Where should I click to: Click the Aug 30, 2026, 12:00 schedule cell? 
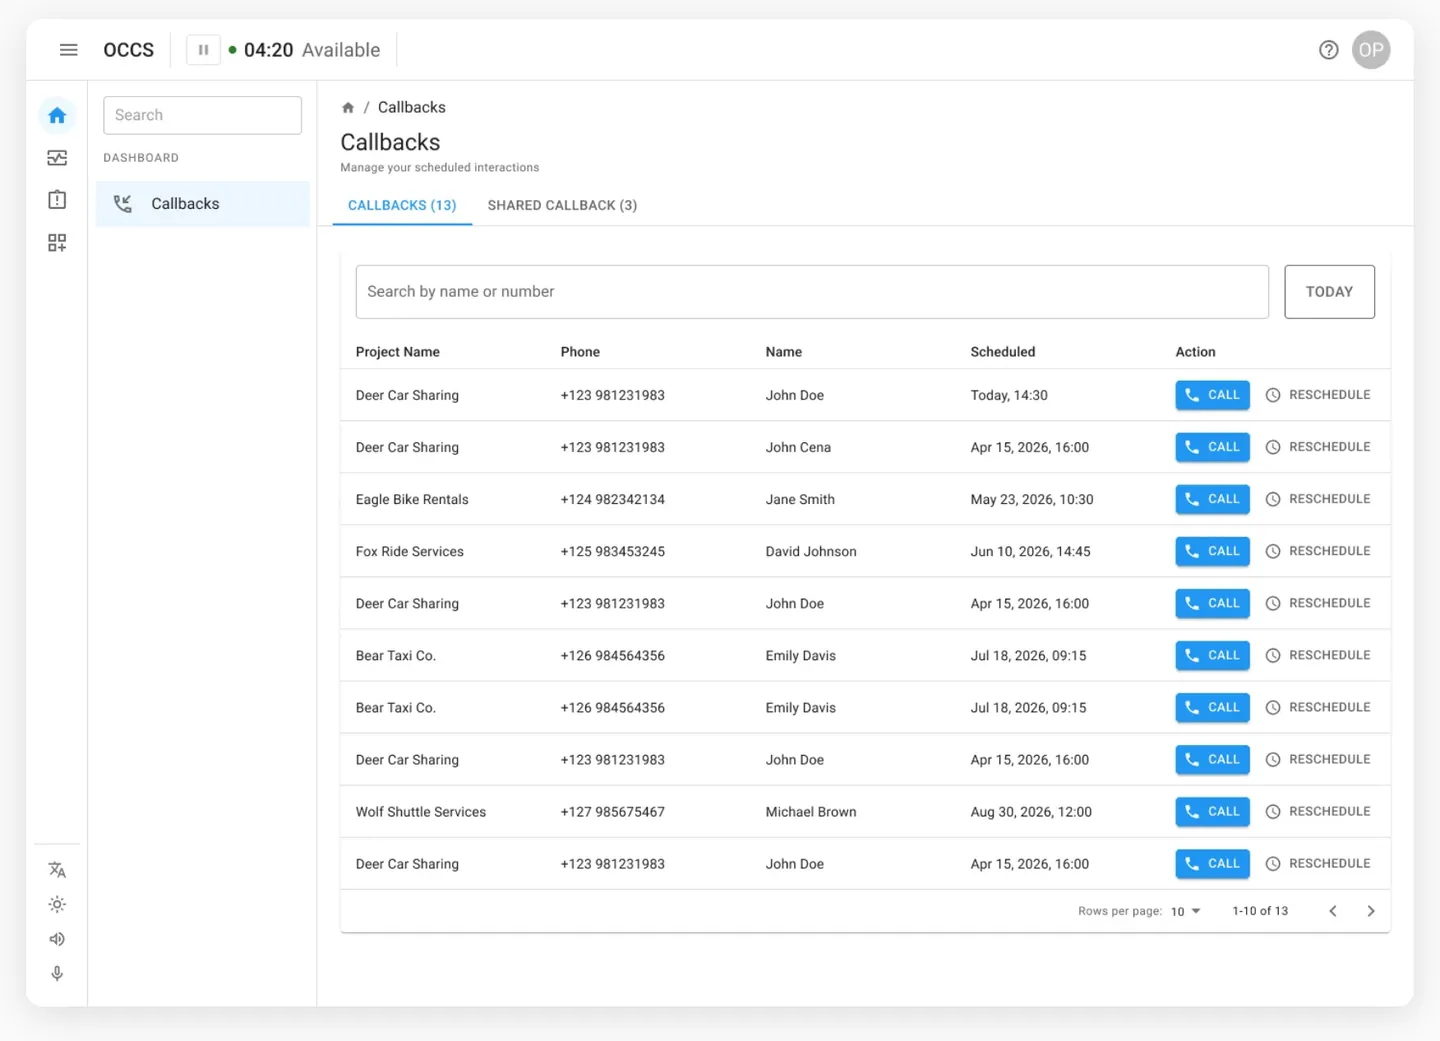(x=1031, y=812)
